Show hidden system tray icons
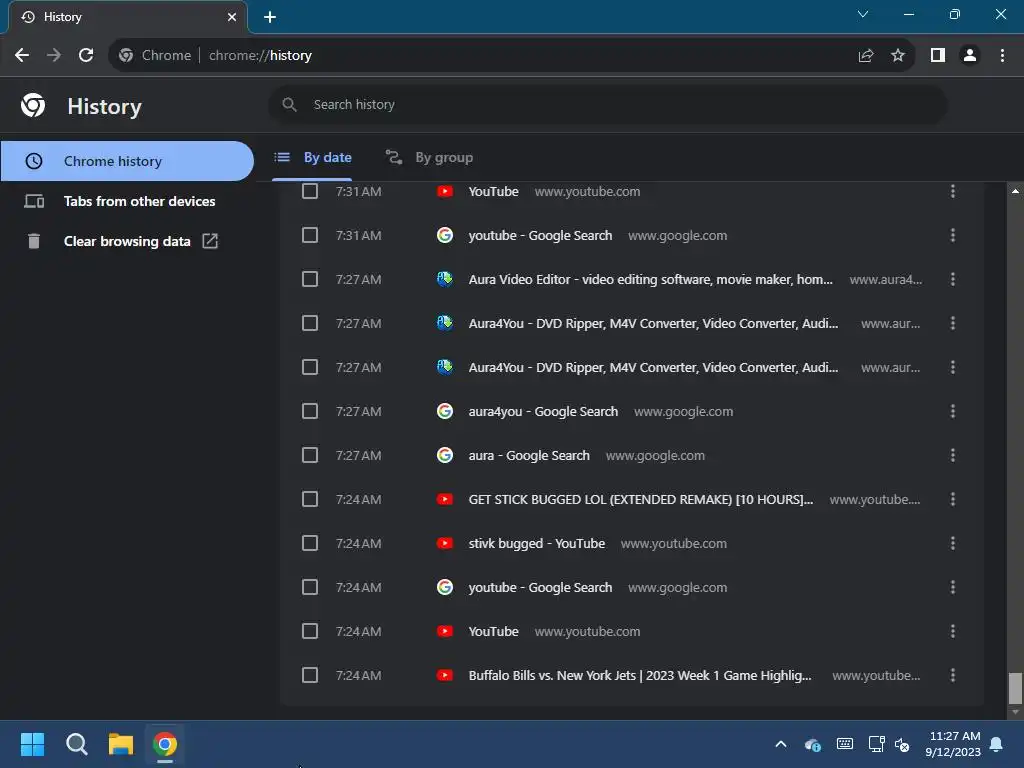 click(780, 744)
